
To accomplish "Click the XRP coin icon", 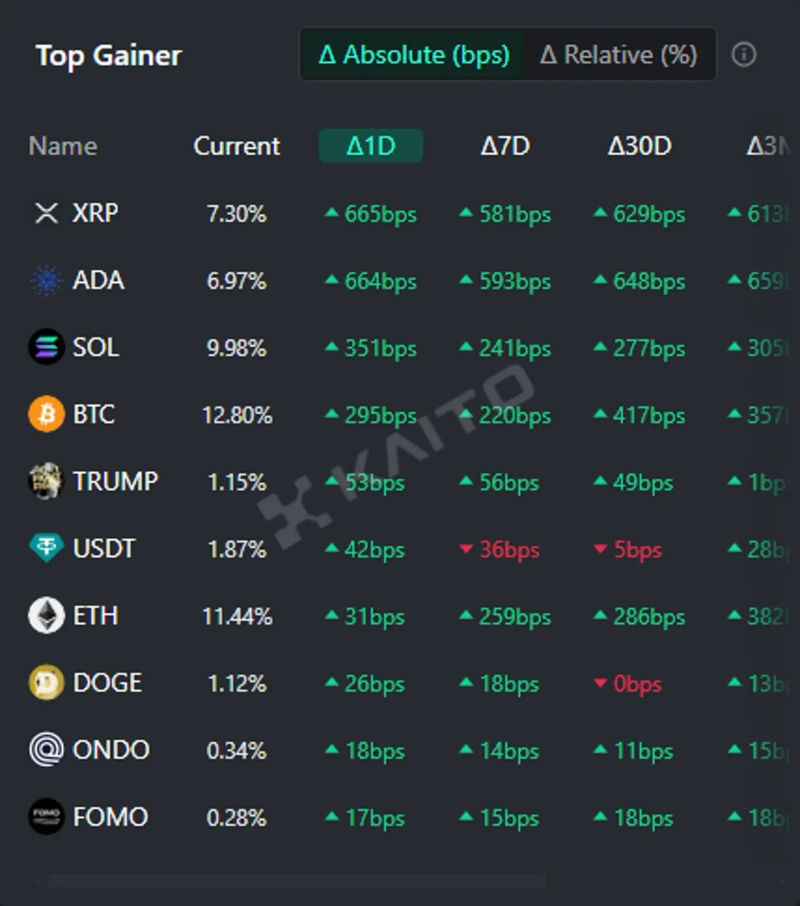I will tap(46, 213).
